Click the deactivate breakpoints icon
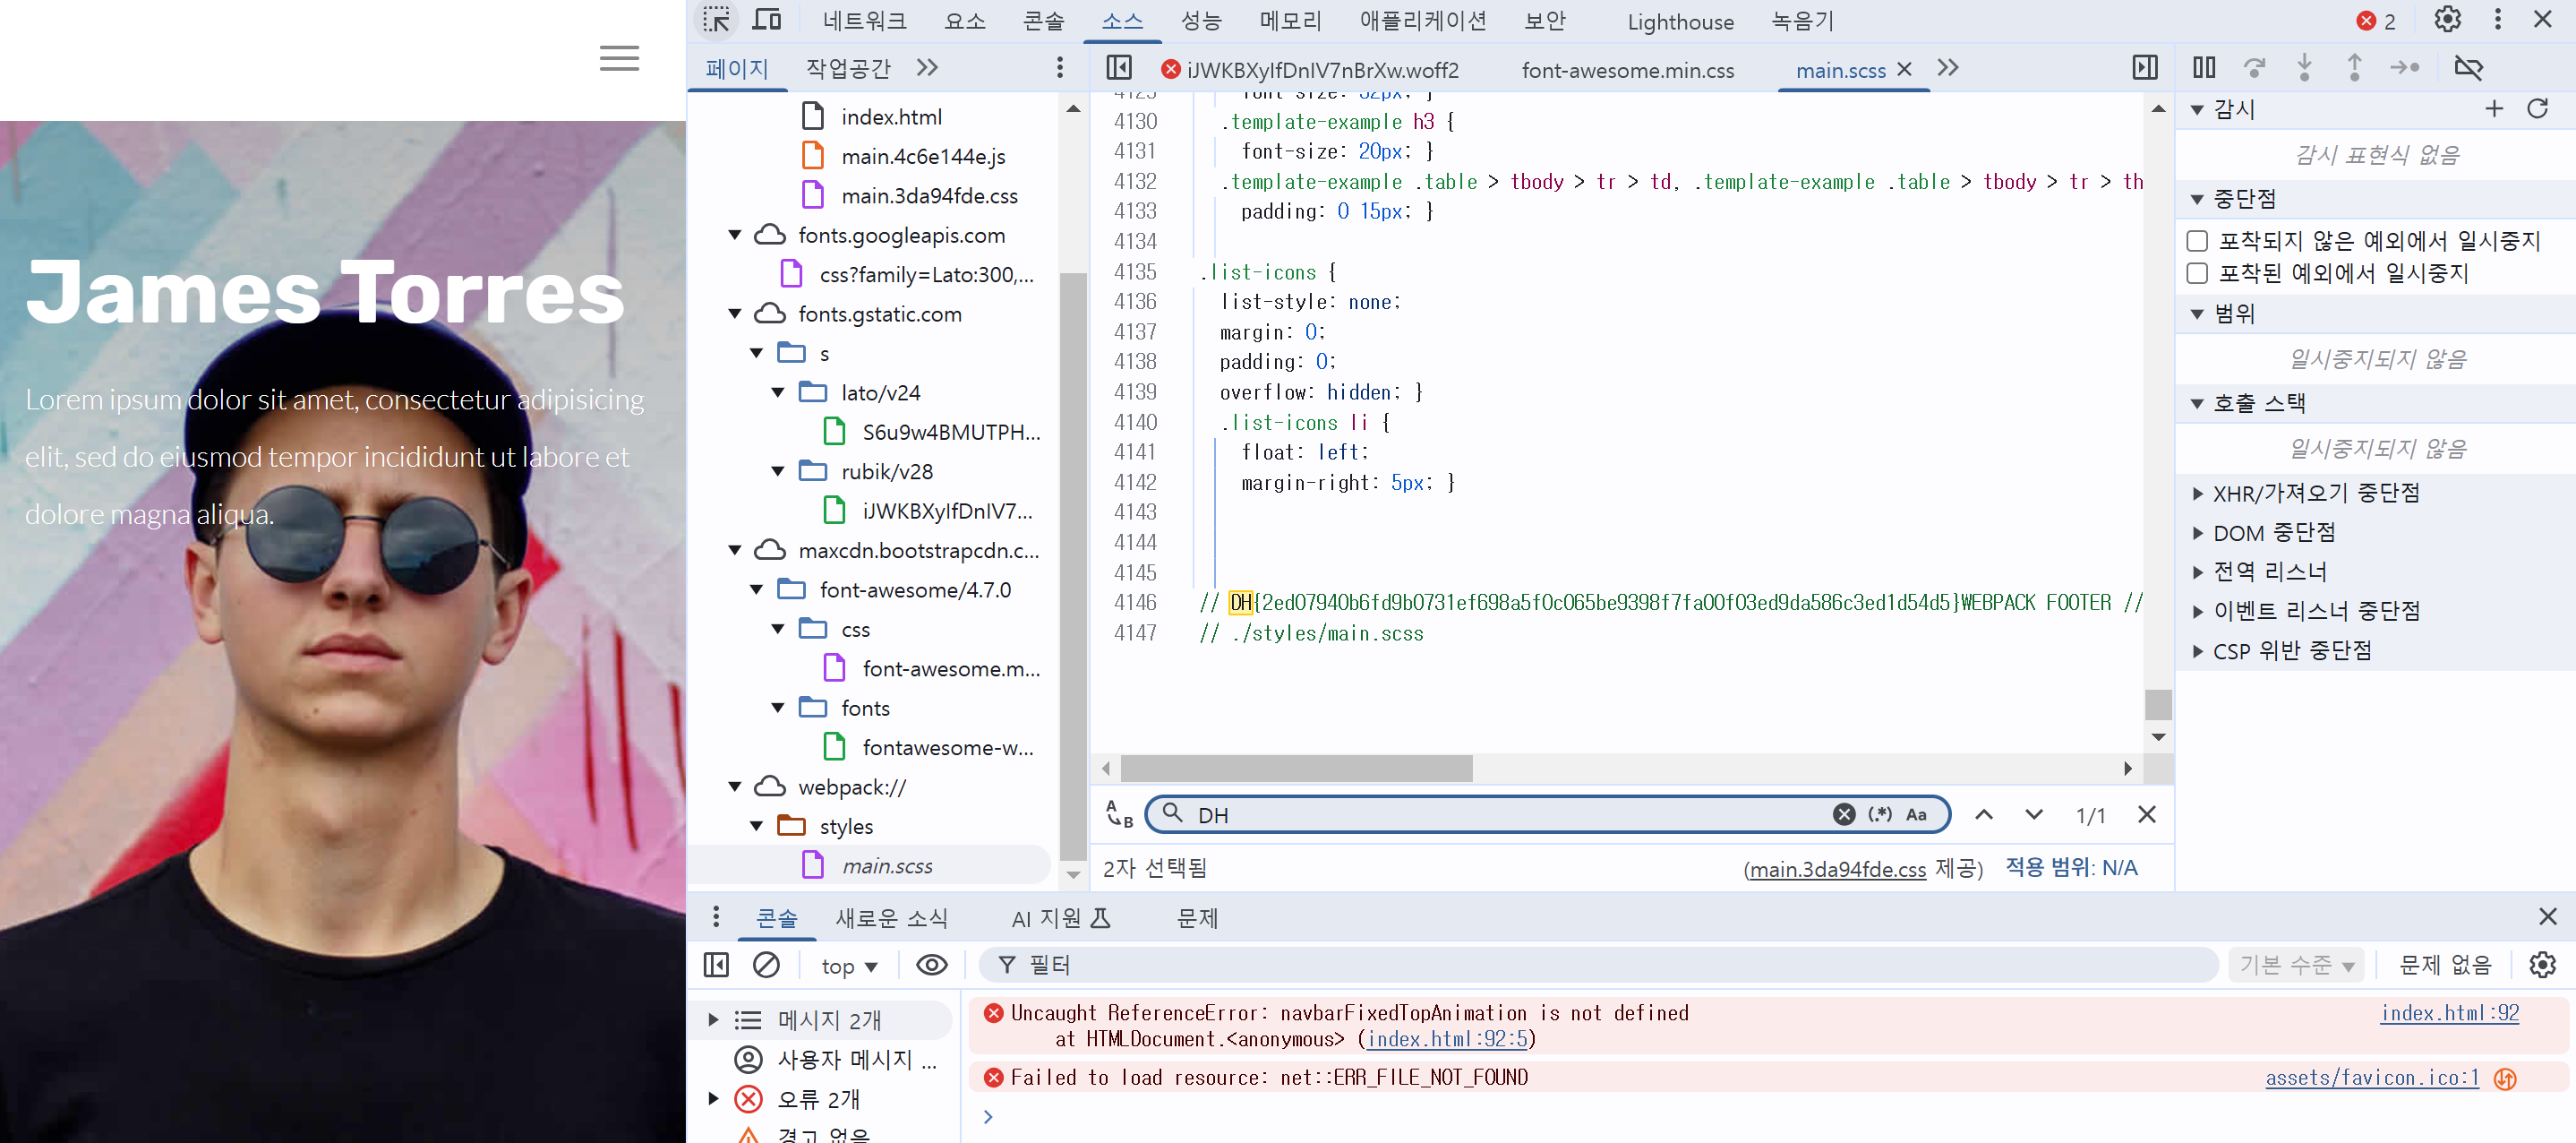 click(x=2468, y=68)
